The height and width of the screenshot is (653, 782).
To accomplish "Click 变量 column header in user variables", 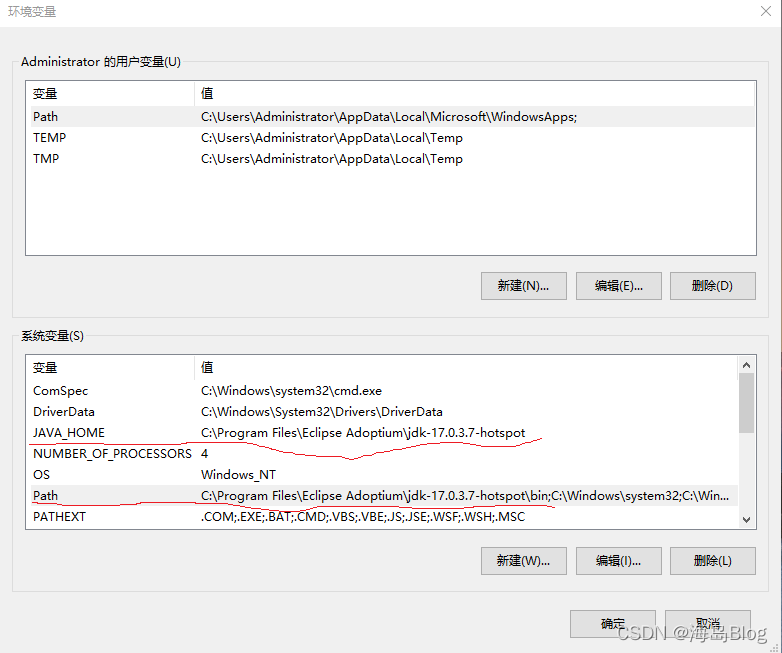I will tap(112, 93).
